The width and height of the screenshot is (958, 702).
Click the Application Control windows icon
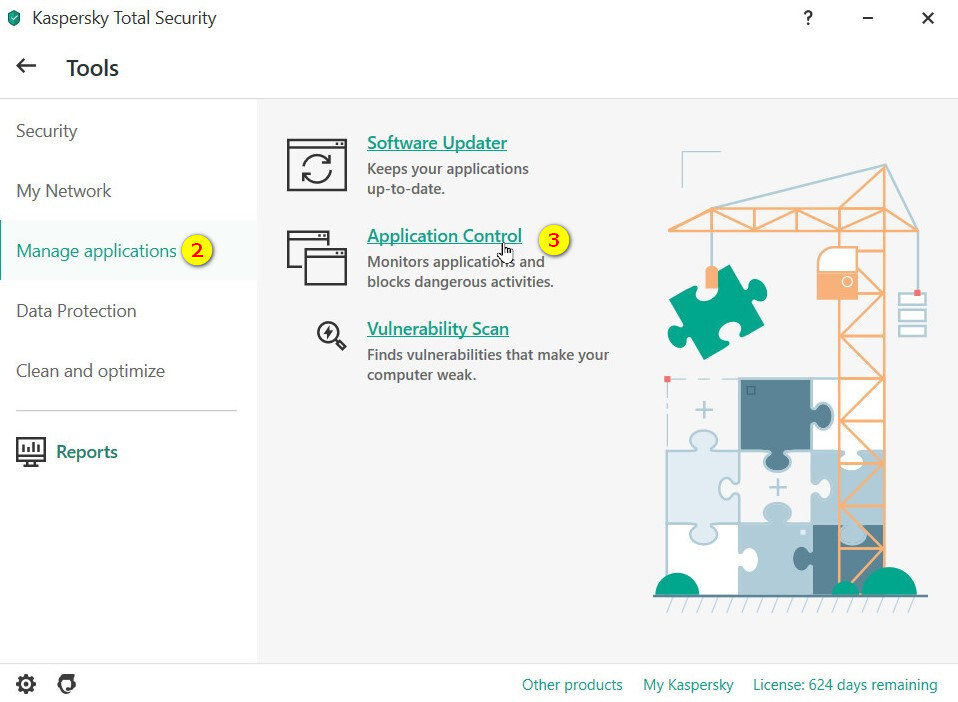[317, 258]
